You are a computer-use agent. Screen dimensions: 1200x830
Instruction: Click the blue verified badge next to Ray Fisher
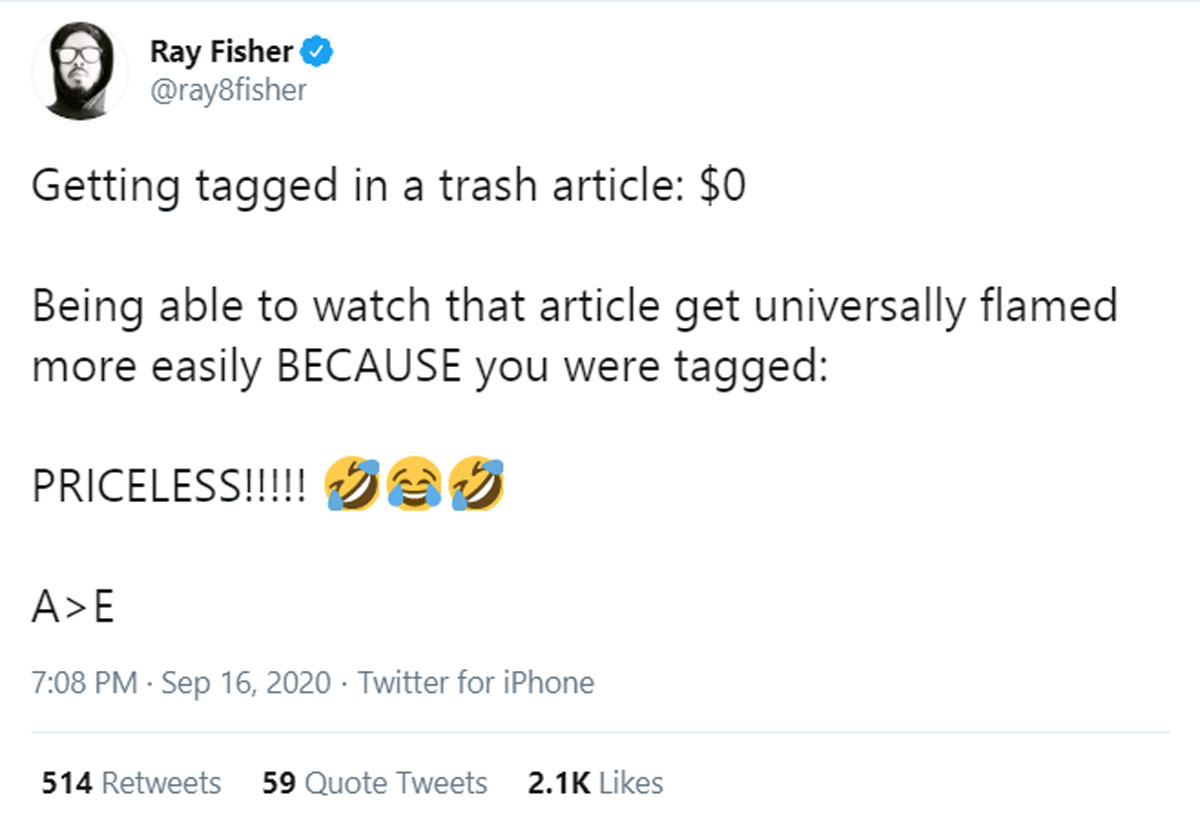(x=317, y=51)
